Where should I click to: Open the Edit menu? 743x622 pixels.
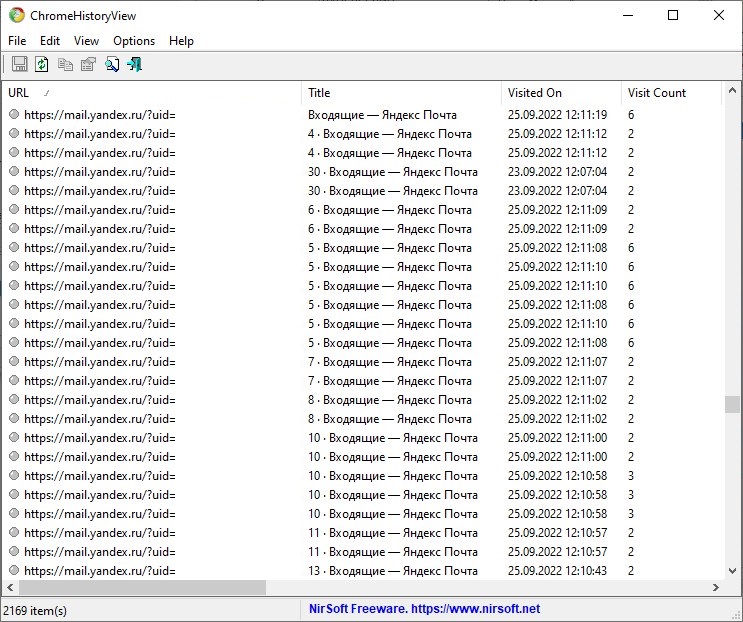coord(50,41)
